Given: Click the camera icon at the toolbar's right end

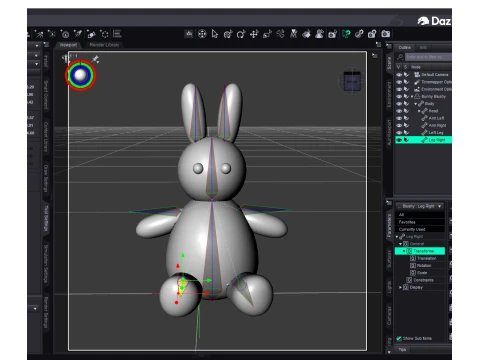Looking at the screenshot, I should (386, 34).
